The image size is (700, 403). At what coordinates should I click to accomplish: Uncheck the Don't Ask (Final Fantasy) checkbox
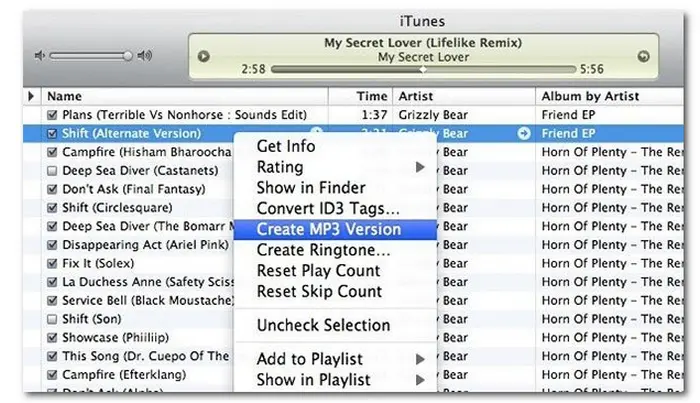pyautogui.click(x=52, y=189)
